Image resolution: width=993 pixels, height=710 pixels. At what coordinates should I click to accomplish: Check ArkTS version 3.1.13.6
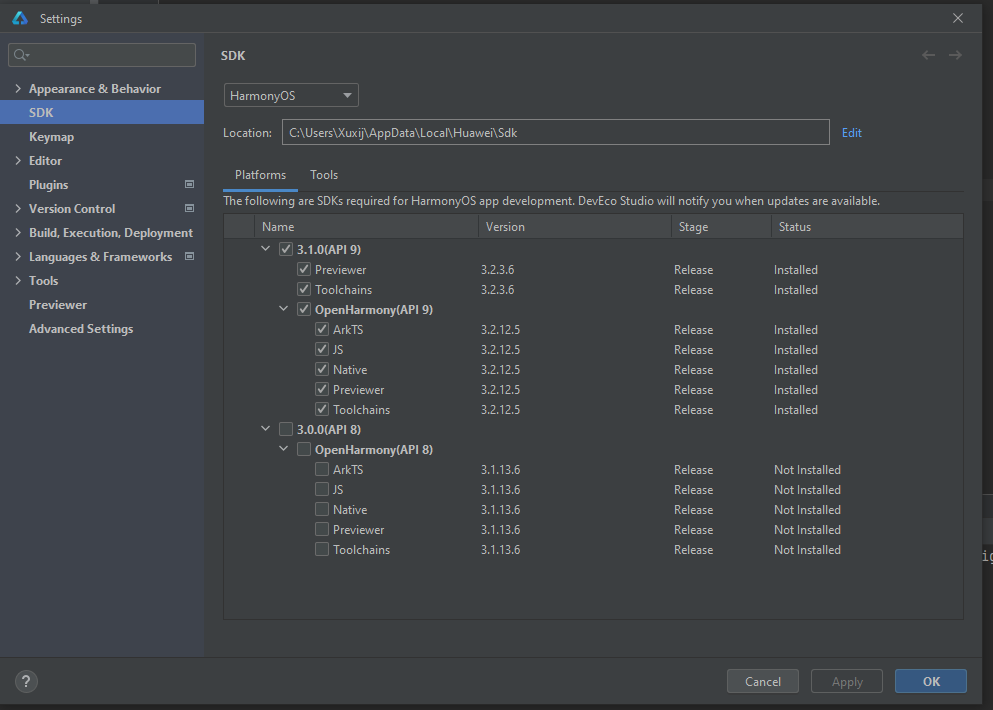(322, 469)
